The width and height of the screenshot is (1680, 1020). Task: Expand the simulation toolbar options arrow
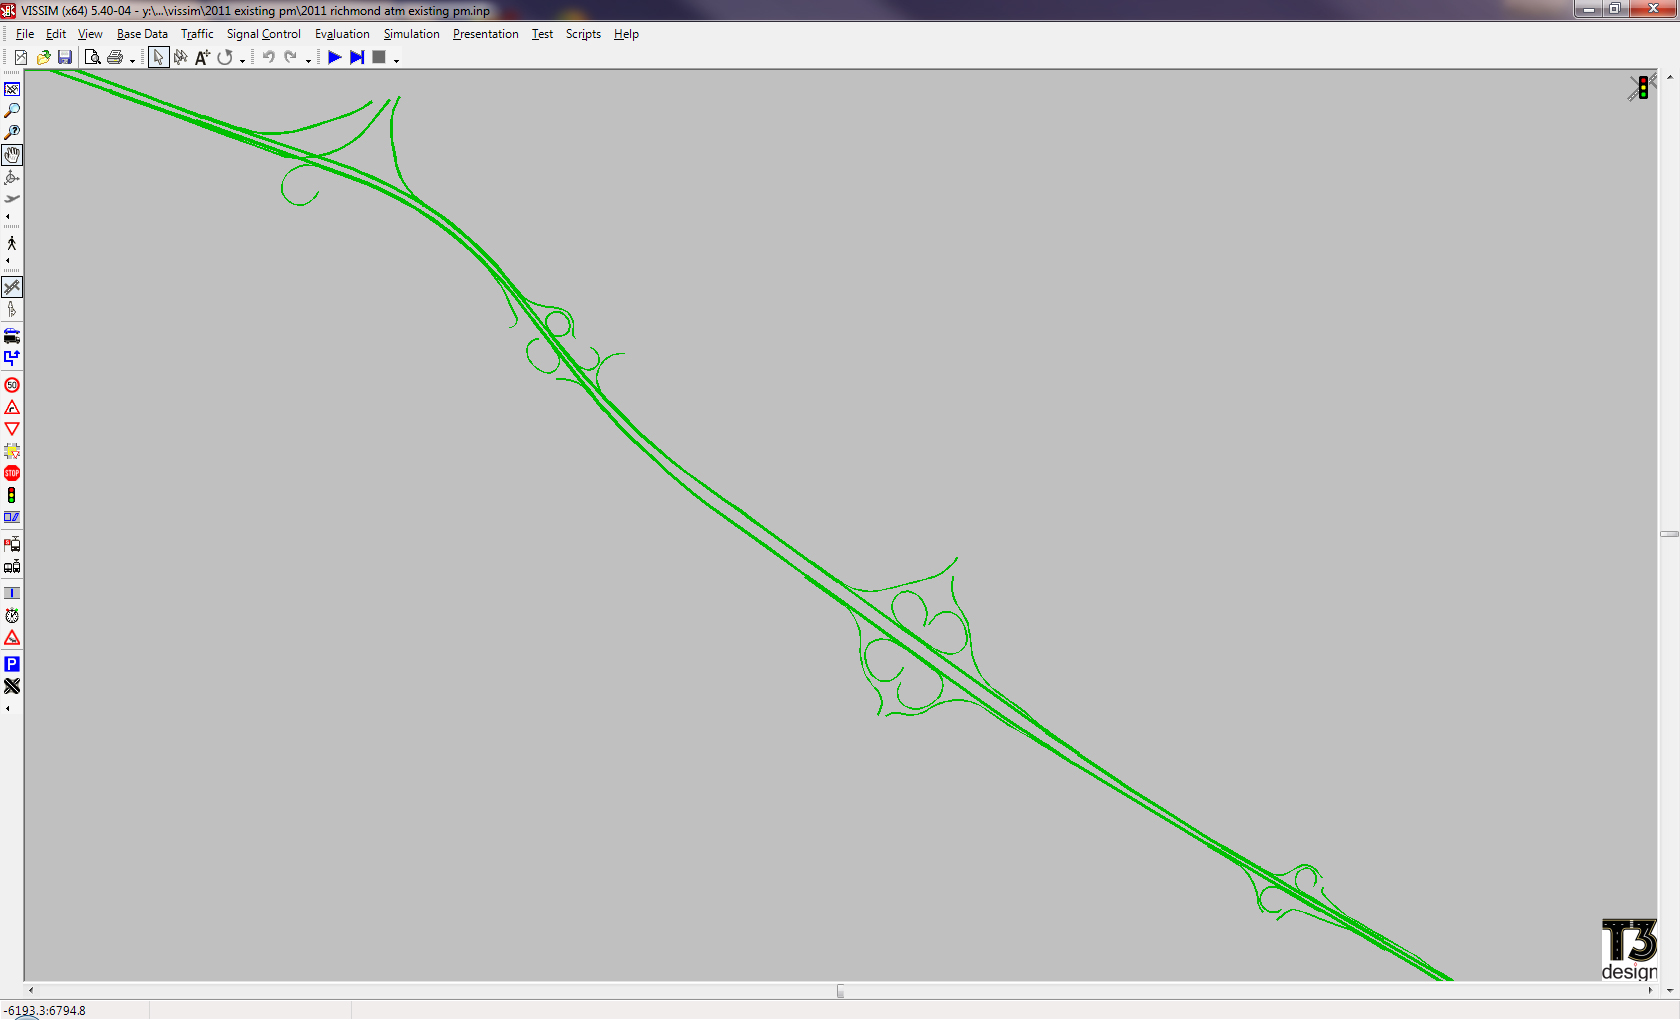coord(396,61)
